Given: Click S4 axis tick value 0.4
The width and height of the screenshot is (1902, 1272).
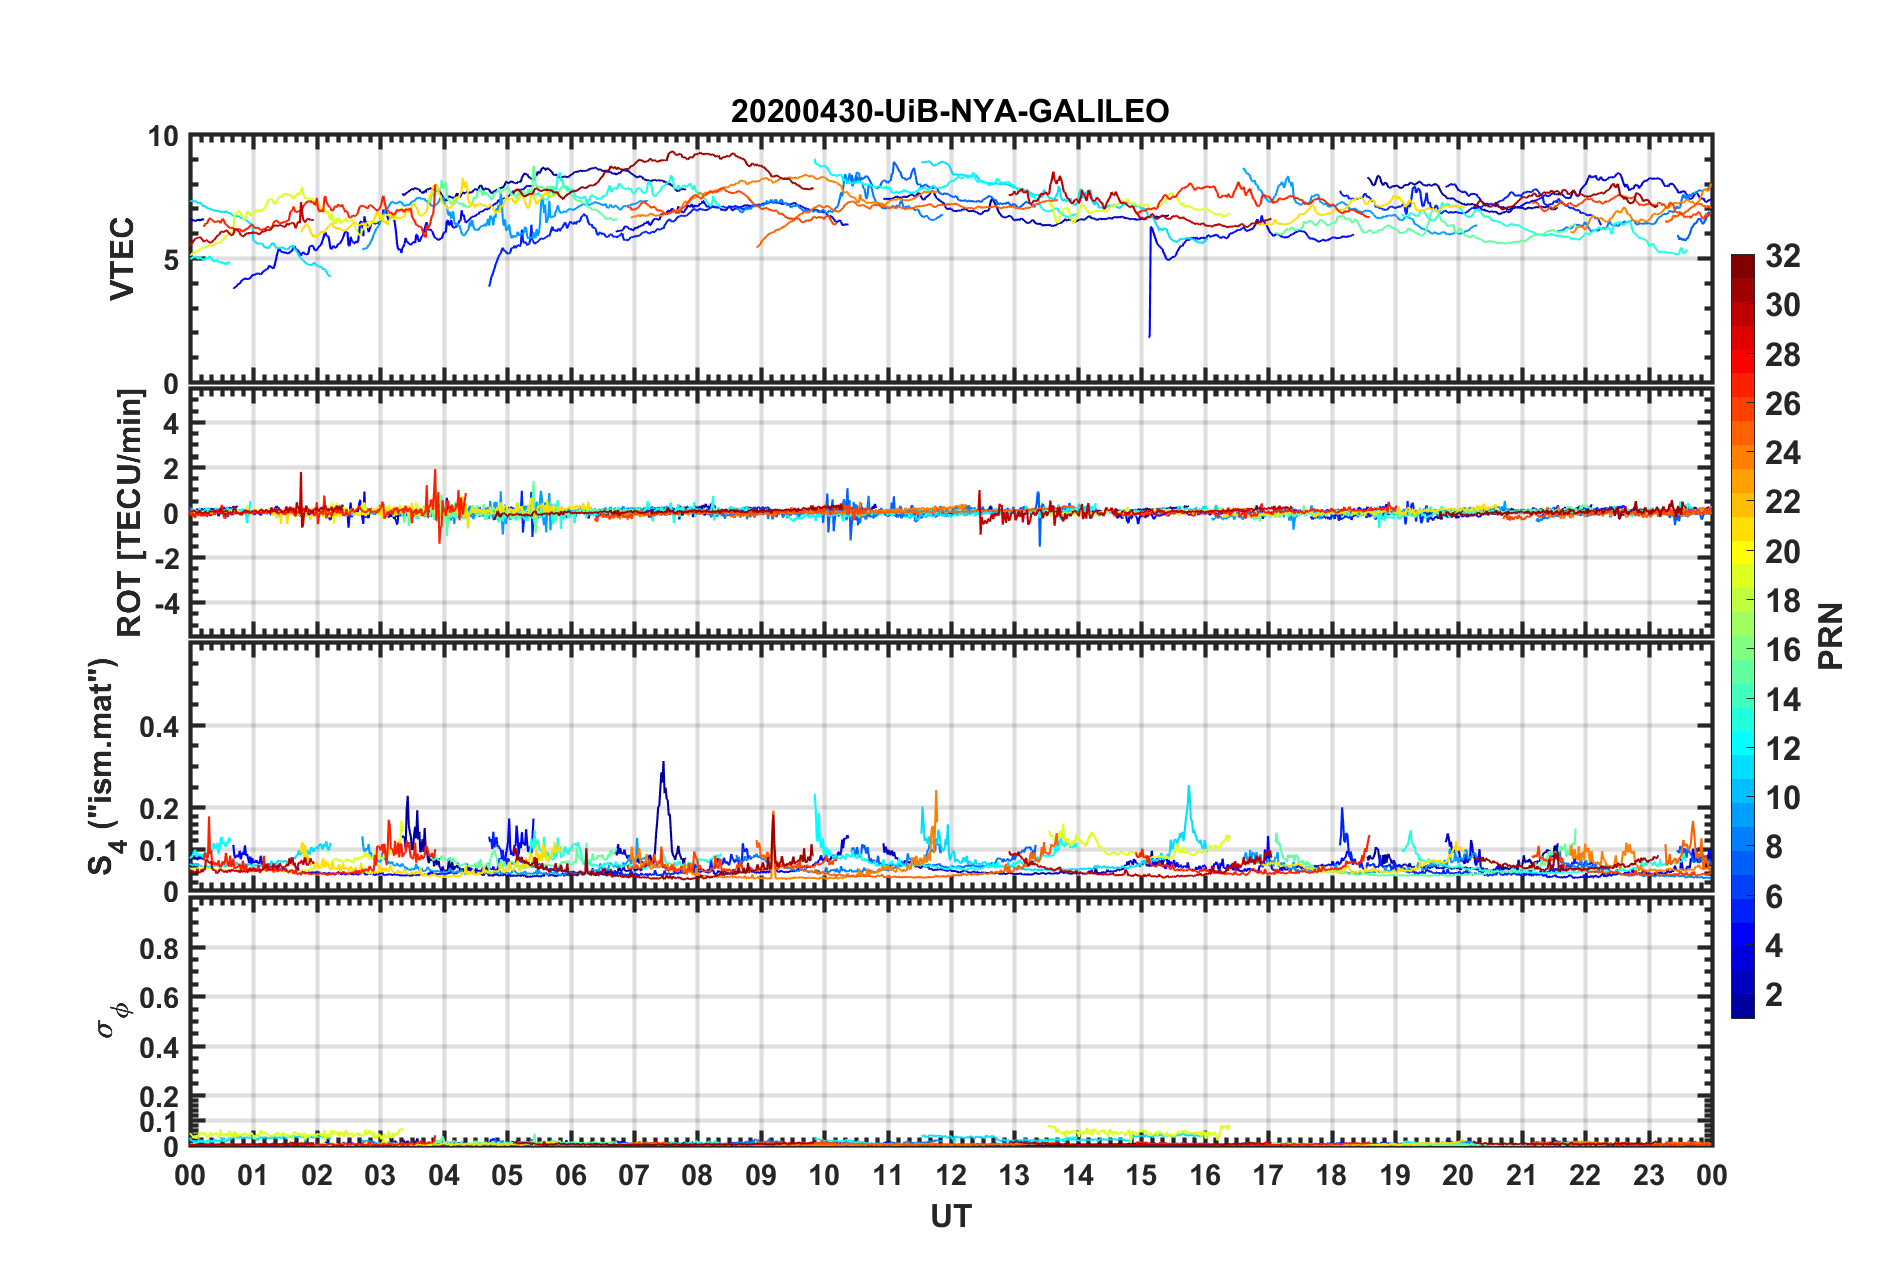Looking at the screenshot, I should point(159,726).
